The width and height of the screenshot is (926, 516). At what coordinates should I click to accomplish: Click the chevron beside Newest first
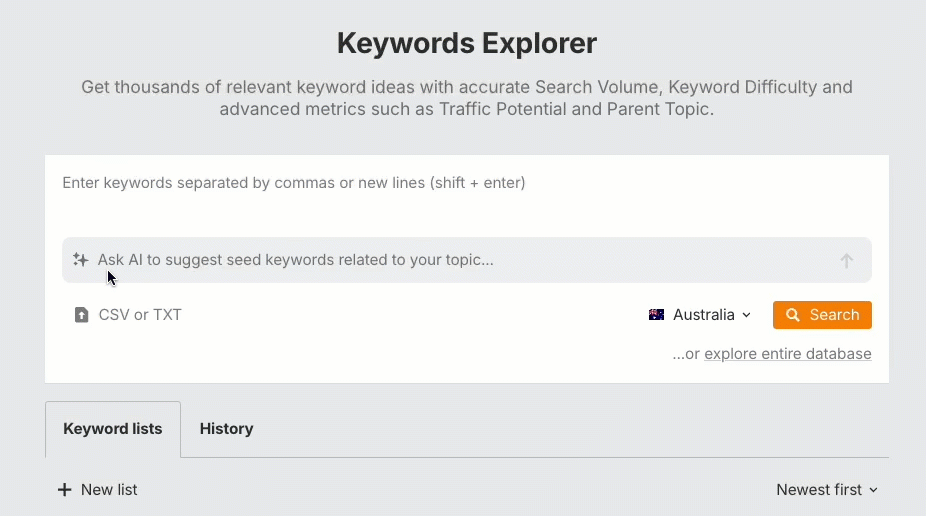873,490
